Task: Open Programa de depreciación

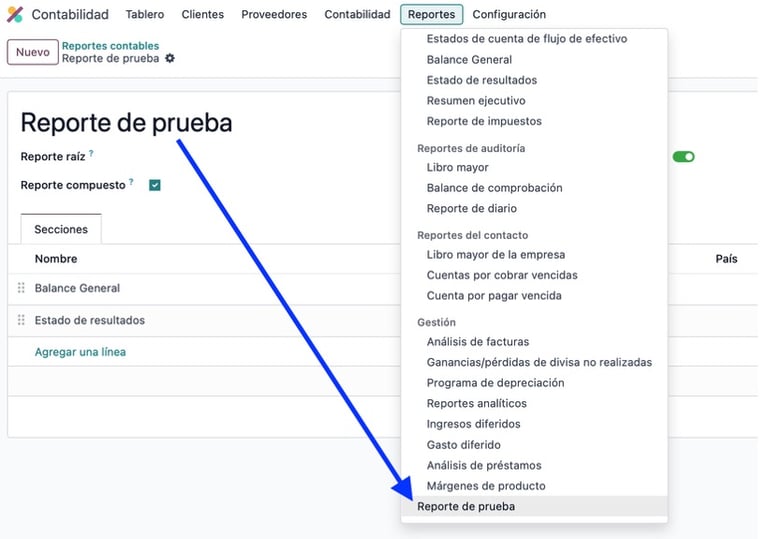Action: pyautogui.click(x=495, y=383)
